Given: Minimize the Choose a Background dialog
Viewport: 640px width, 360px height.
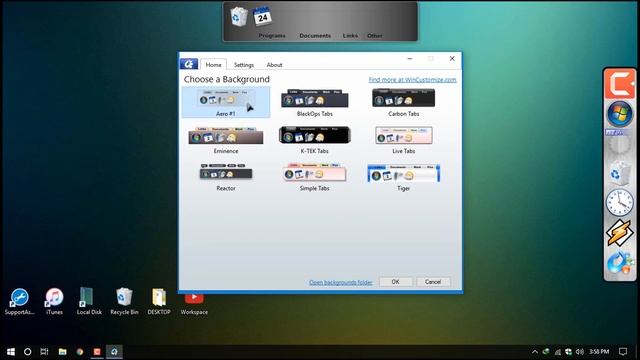Looking at the screenshot, I should click(410, 58).
